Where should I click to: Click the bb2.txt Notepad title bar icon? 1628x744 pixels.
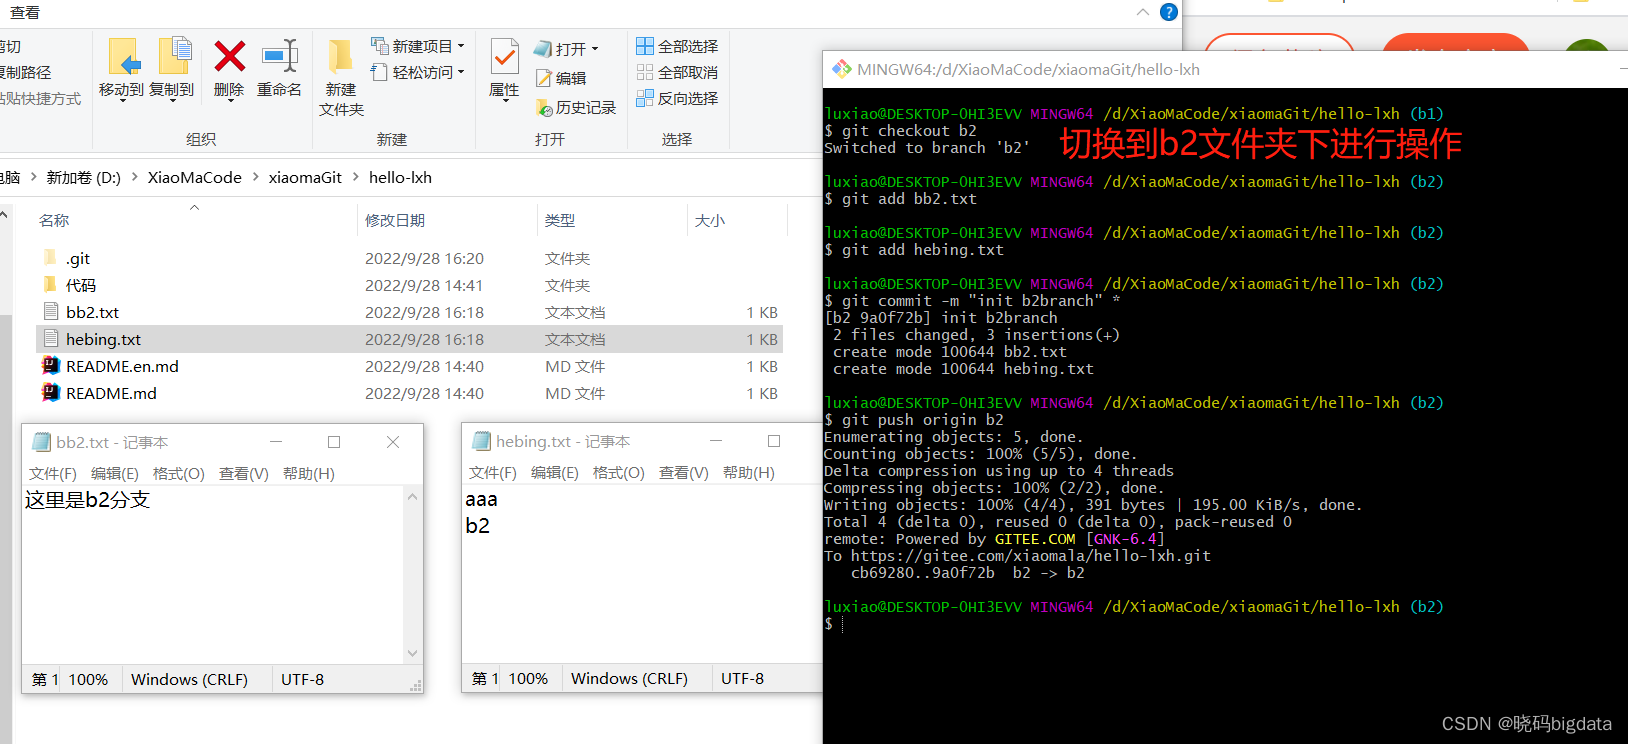pyautogui.click(x=41, y=442)
